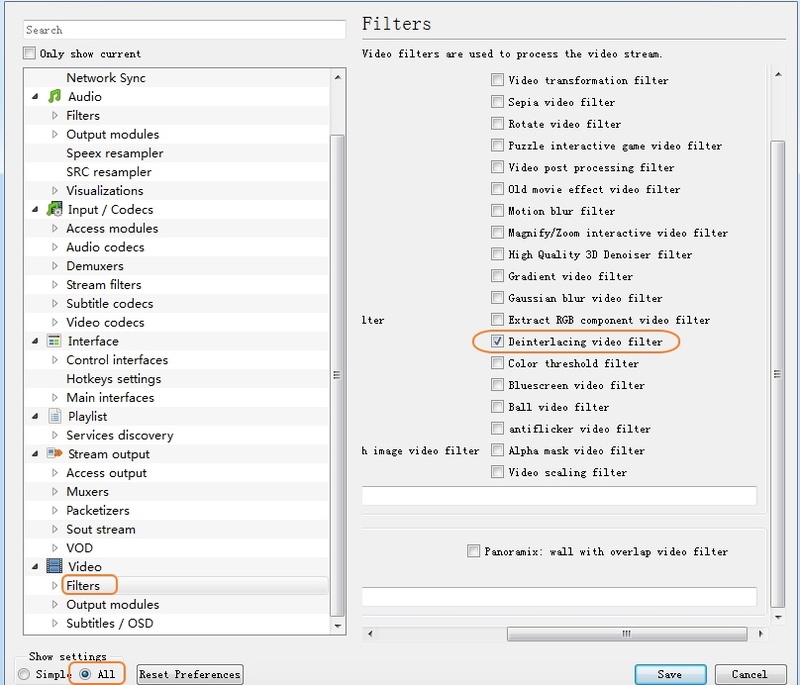Click the Reset Preferences button
Screen dimensions: 800x685
[x=190, y=674]
